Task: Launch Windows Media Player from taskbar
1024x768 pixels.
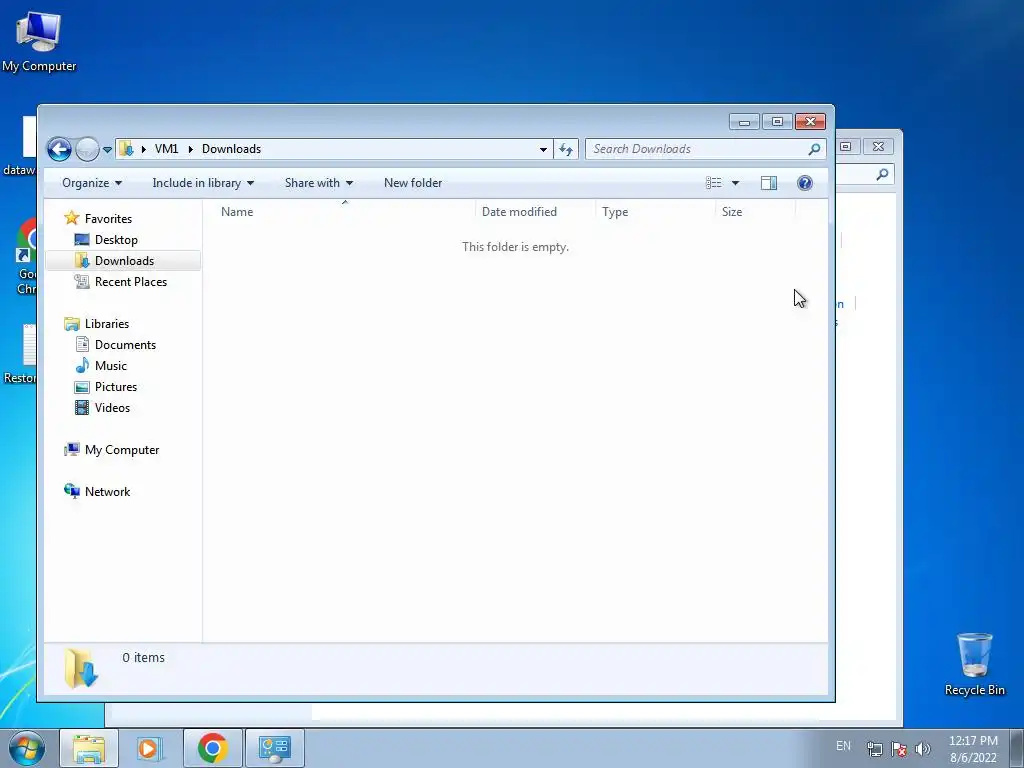Action: (150, 748)
